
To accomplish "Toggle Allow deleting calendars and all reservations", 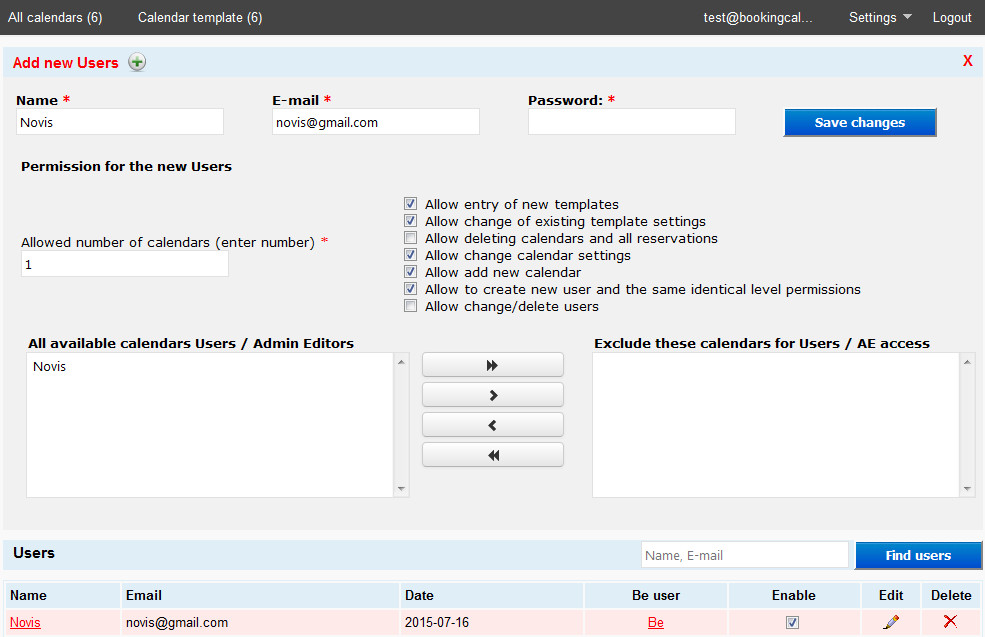I will pos(410,238).
